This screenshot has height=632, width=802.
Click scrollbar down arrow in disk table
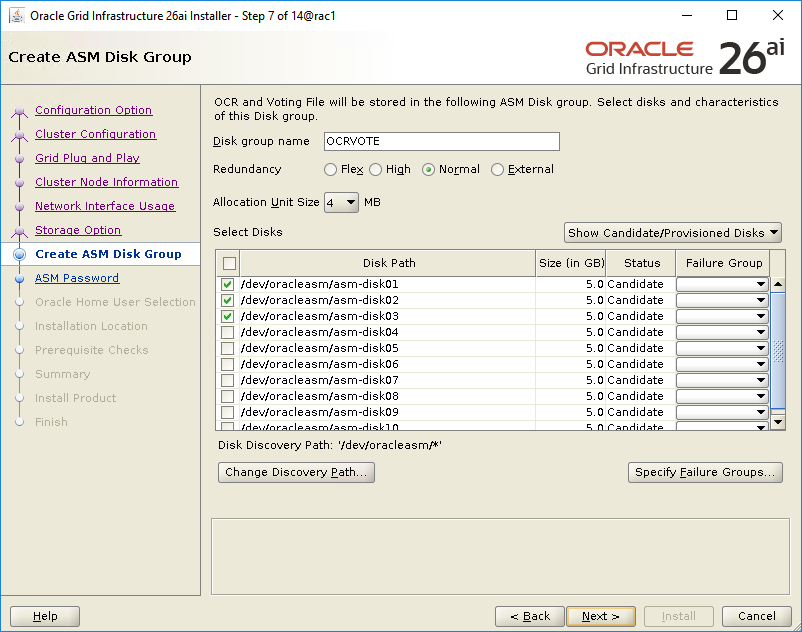(x=778, y=422)
